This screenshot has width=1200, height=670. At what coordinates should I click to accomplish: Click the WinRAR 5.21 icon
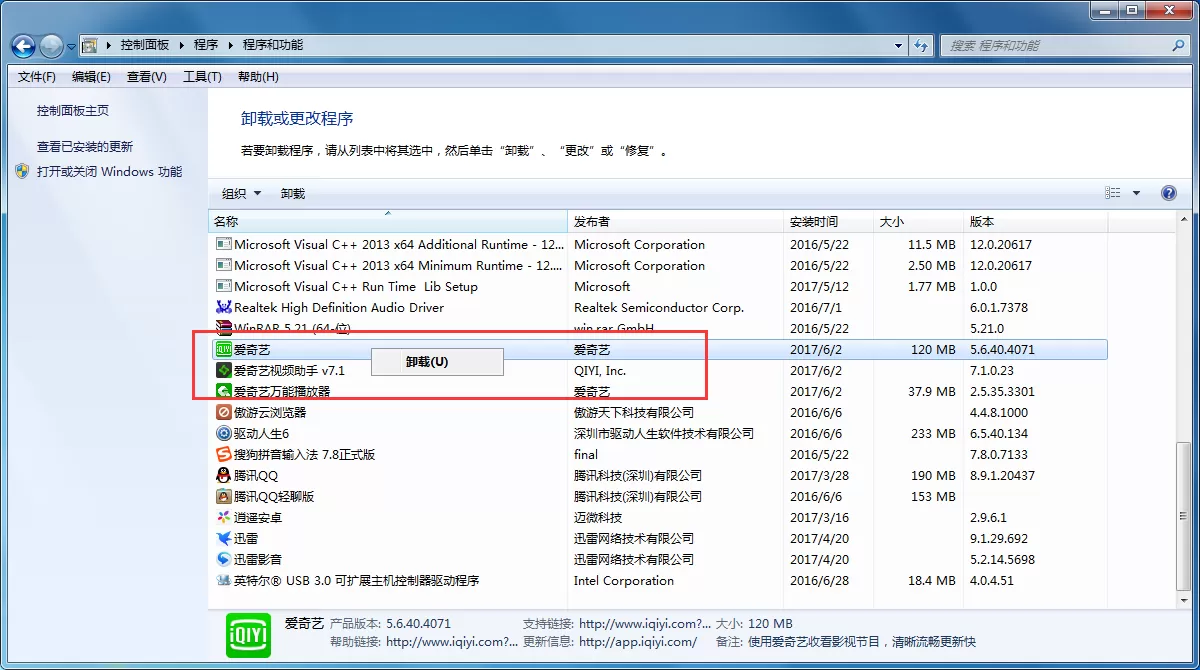point(224,328)
